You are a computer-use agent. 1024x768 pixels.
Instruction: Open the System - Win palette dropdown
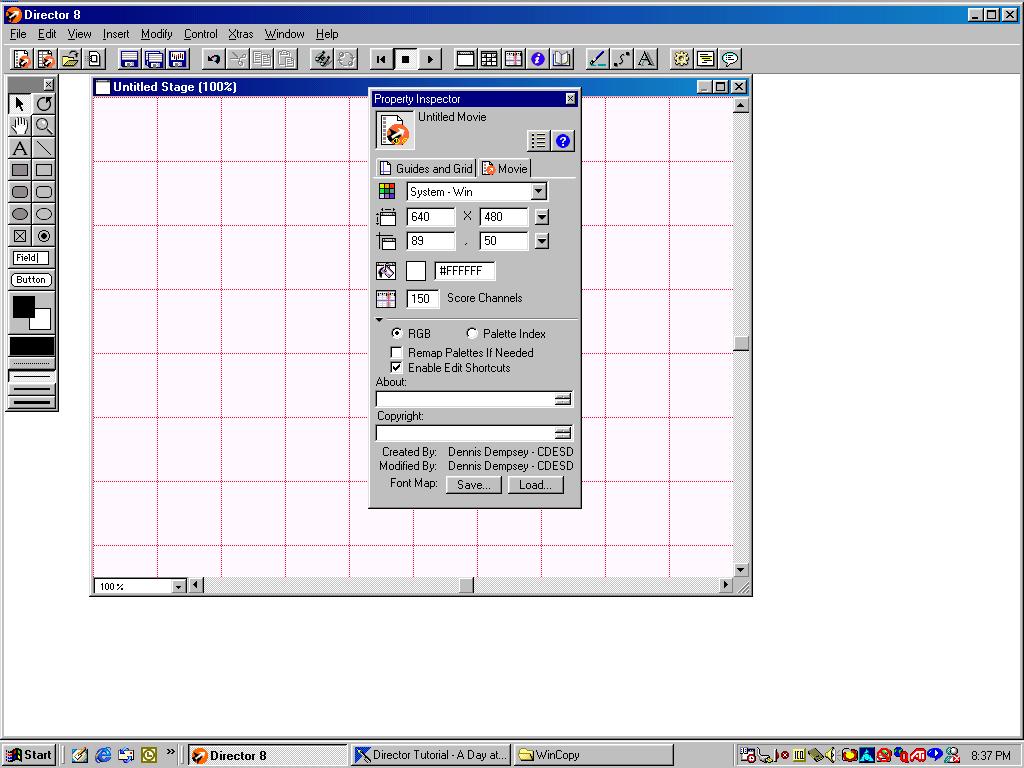coord(539,191)
